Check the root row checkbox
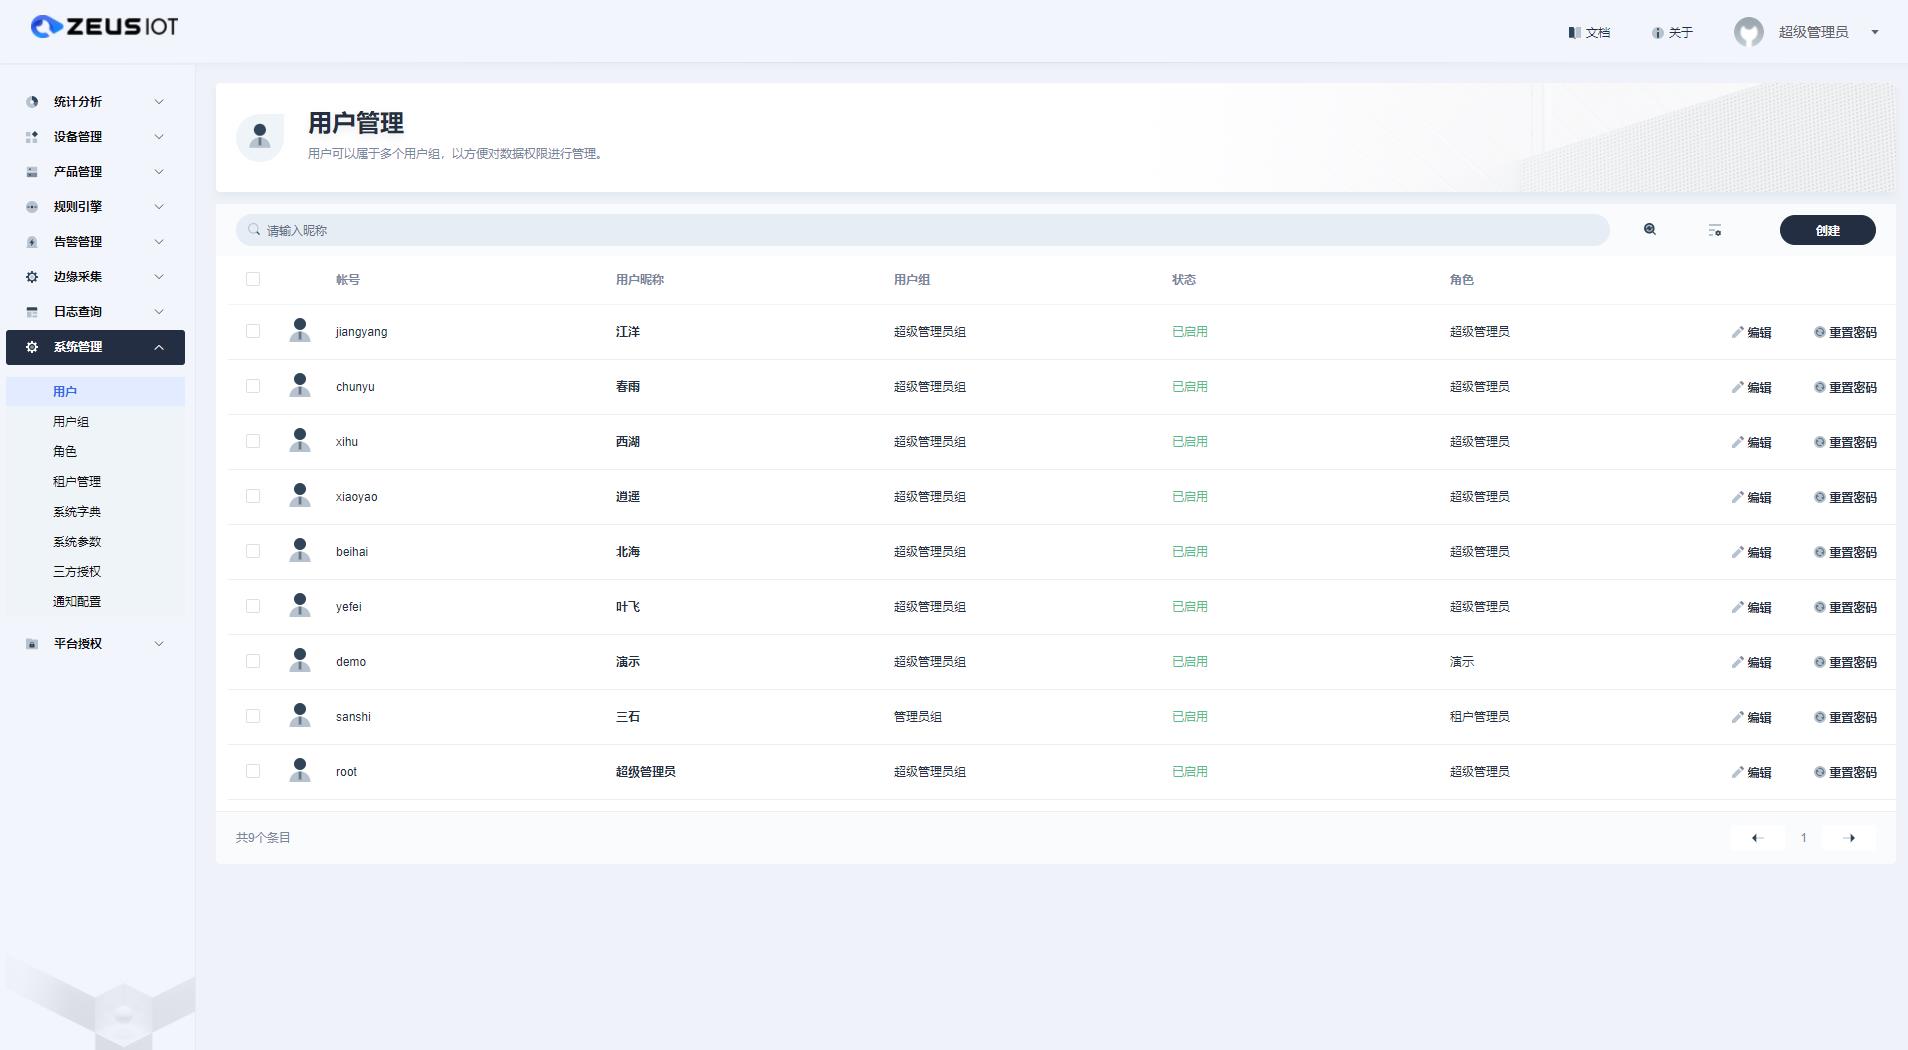The image size is (1908, 1050). [253, 771]
